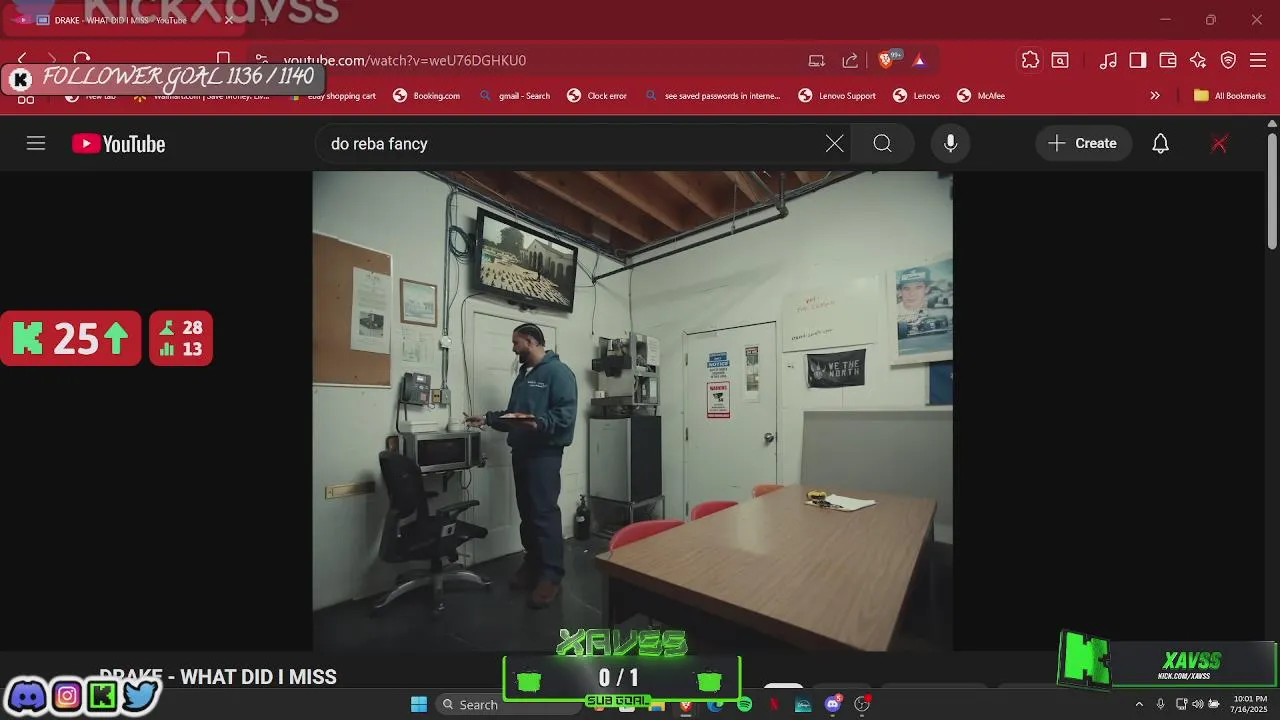Open the taskbar app right of Discord

tap(863, 705)
